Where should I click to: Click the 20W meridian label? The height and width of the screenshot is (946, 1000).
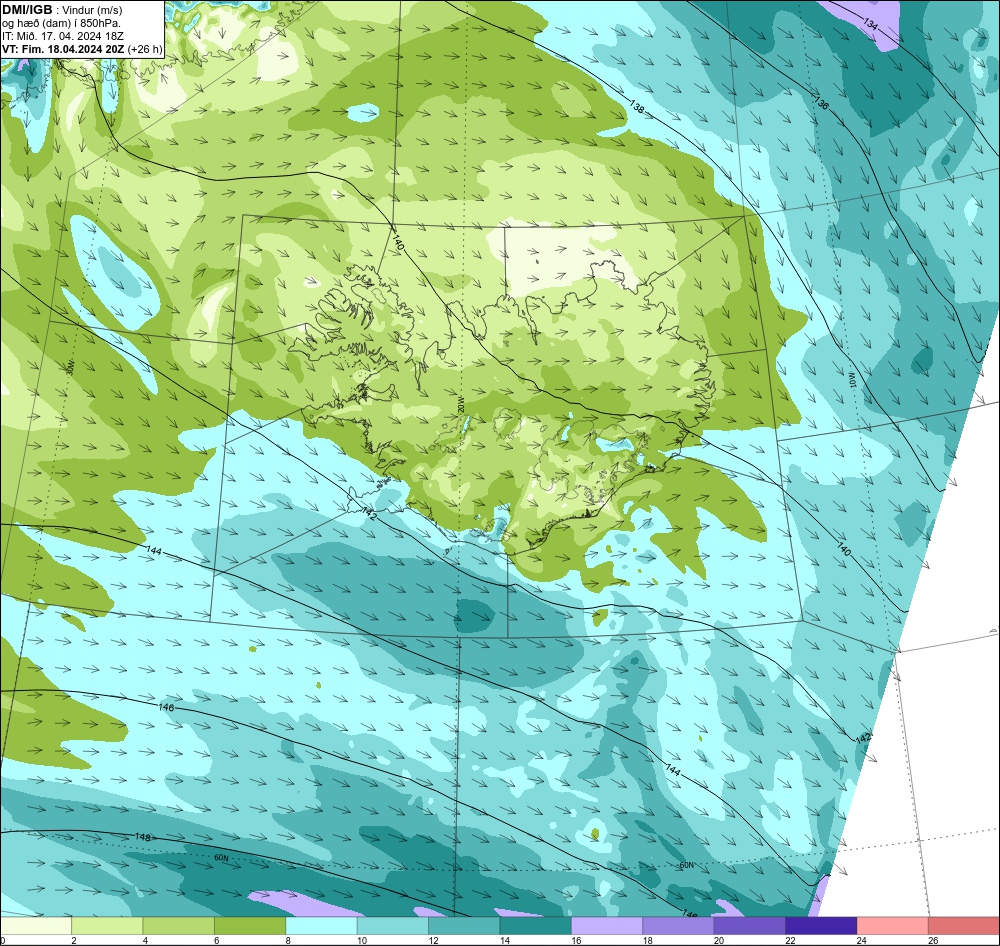click(460, 407)
